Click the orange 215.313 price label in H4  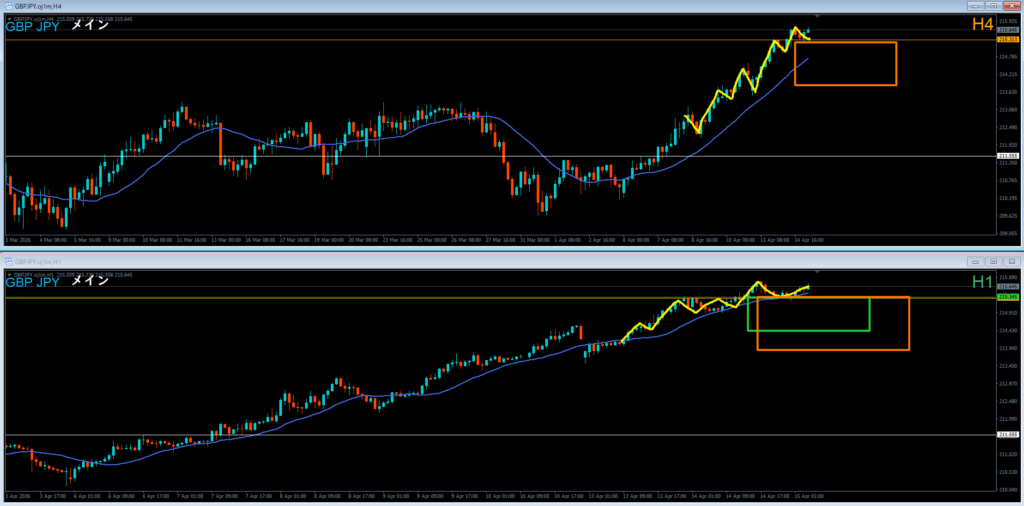click(1007, 40)
